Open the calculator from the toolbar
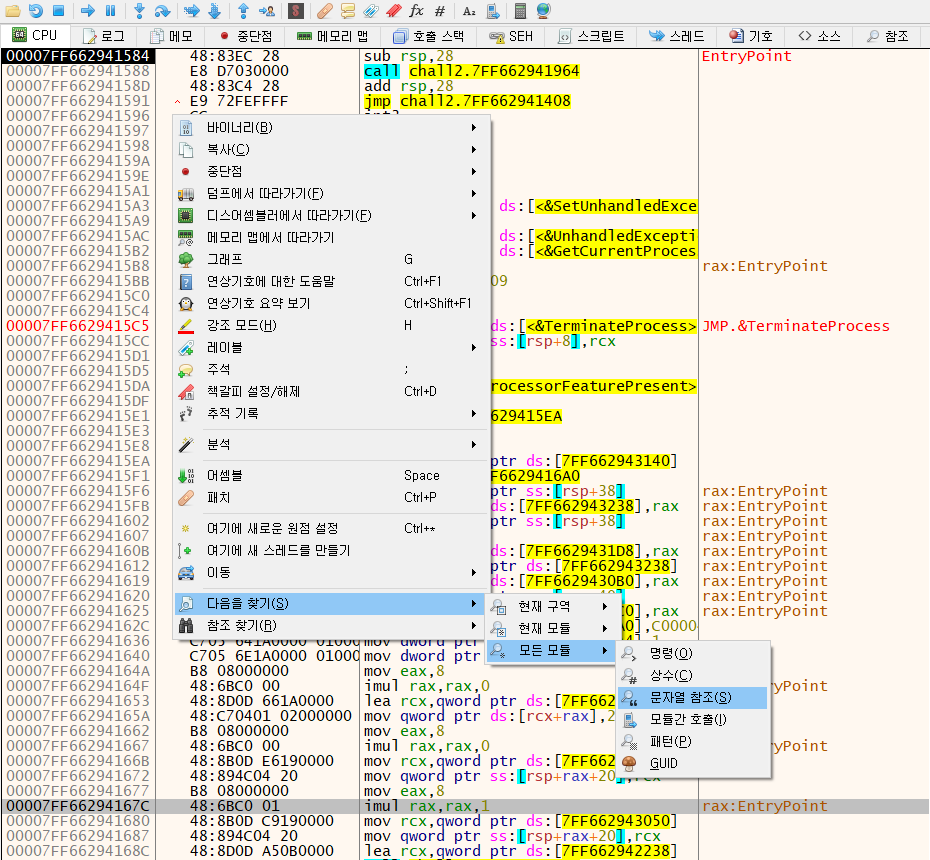This screenshot has width=930, height=860. pos(520,11)
